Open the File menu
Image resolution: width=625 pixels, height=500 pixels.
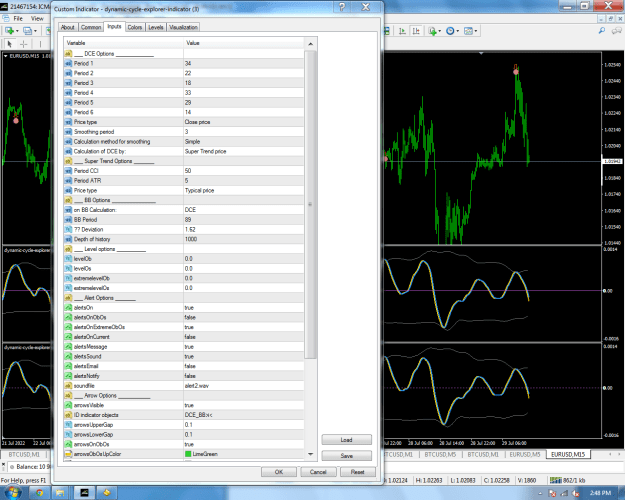(x=18, y=18)
